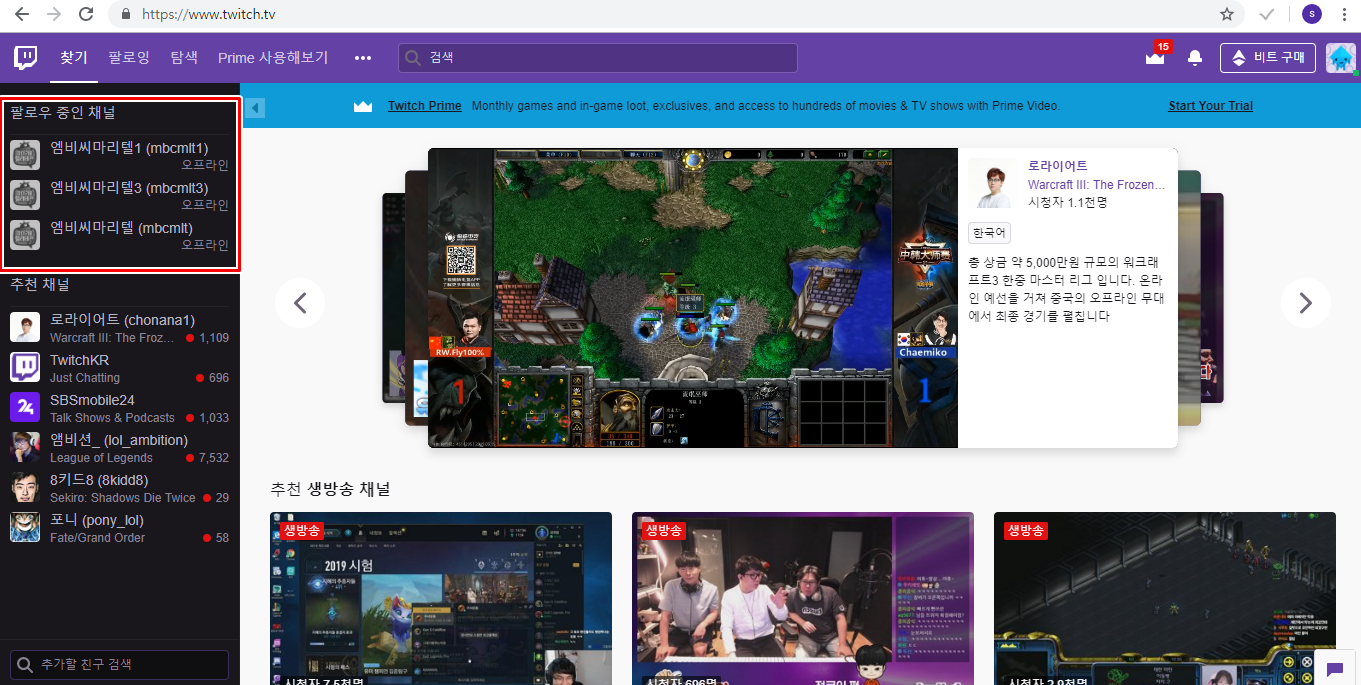Click avatar of 엠비씨마리텔 (mbcmlt) channel
The height and width of the screenshot is (685, 1361).
25,235
